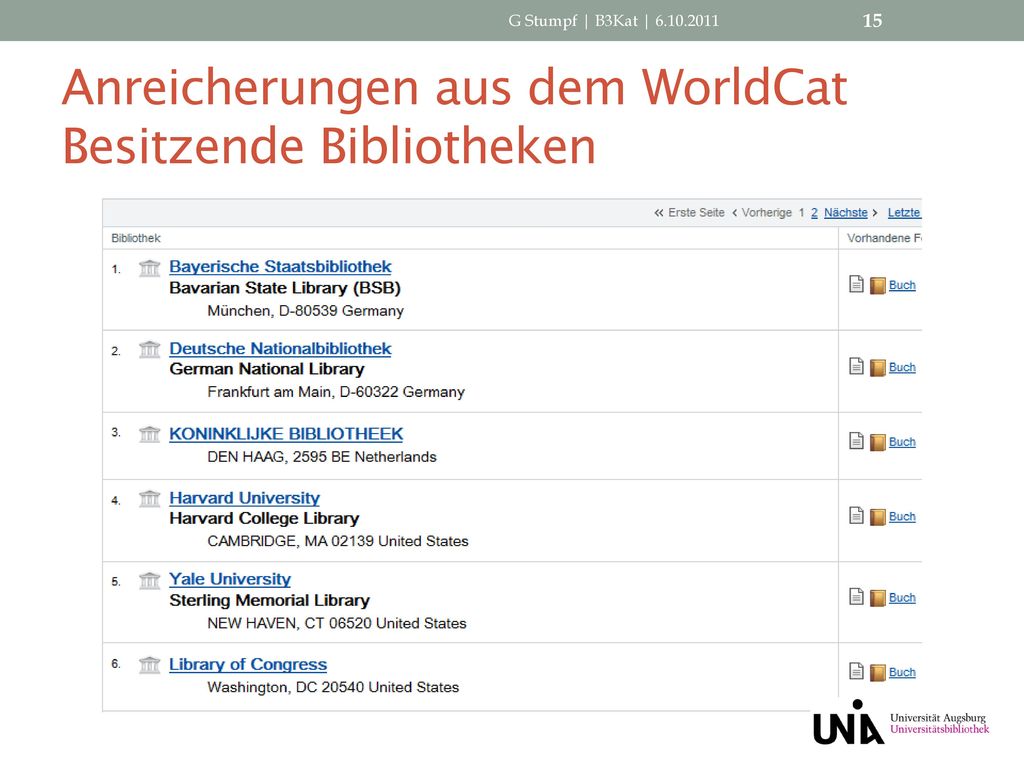Click document icon in Bayerische Staatsbibliothek row
Screen dimensions: 1024x768
coord(856,284)
